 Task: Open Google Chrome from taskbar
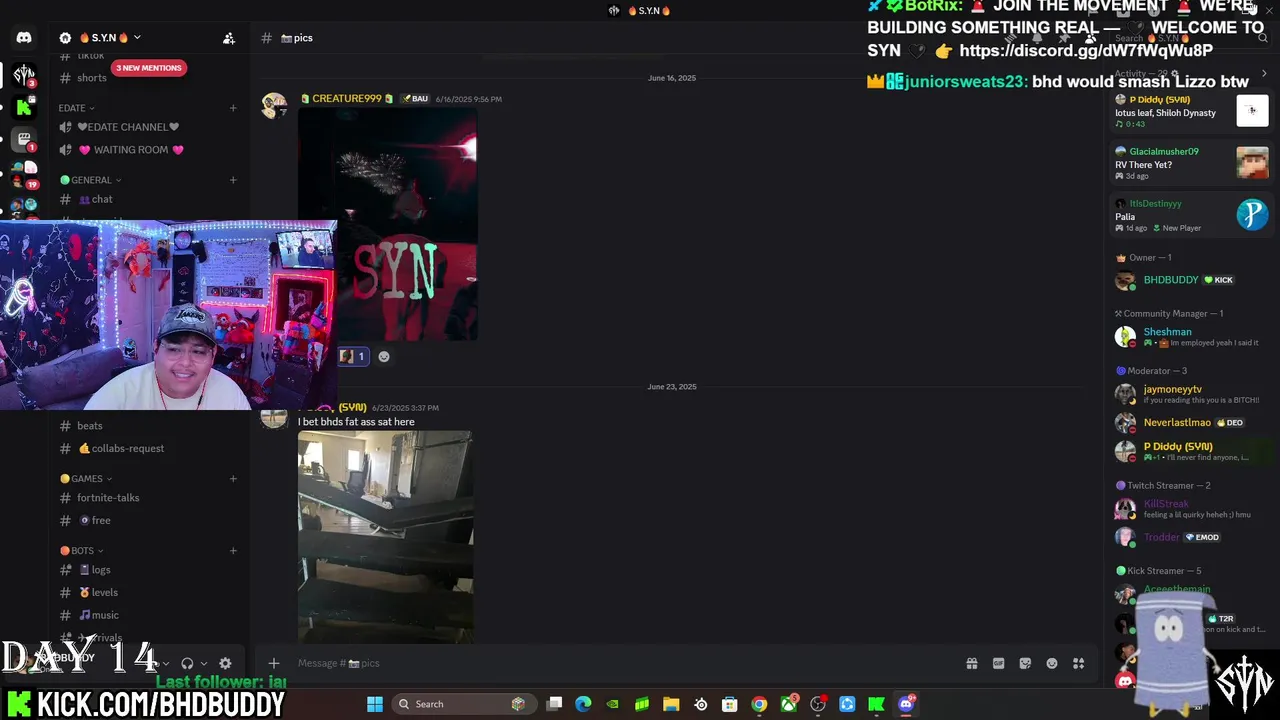coord(759,704)
